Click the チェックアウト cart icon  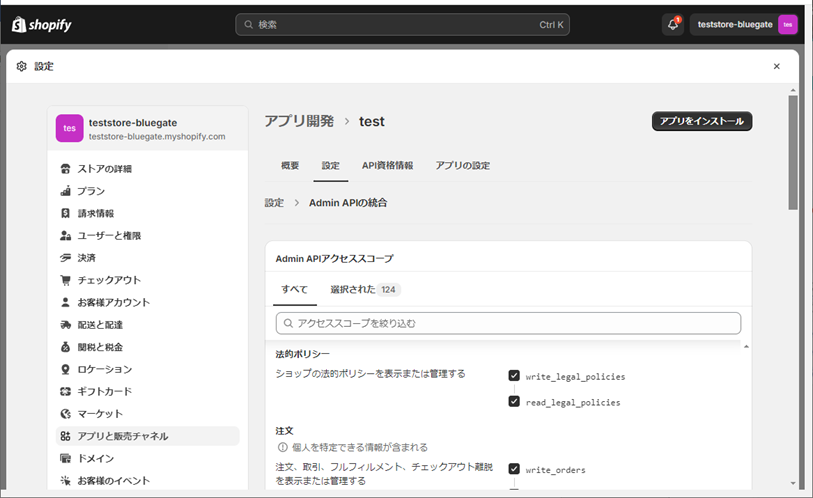65,280
